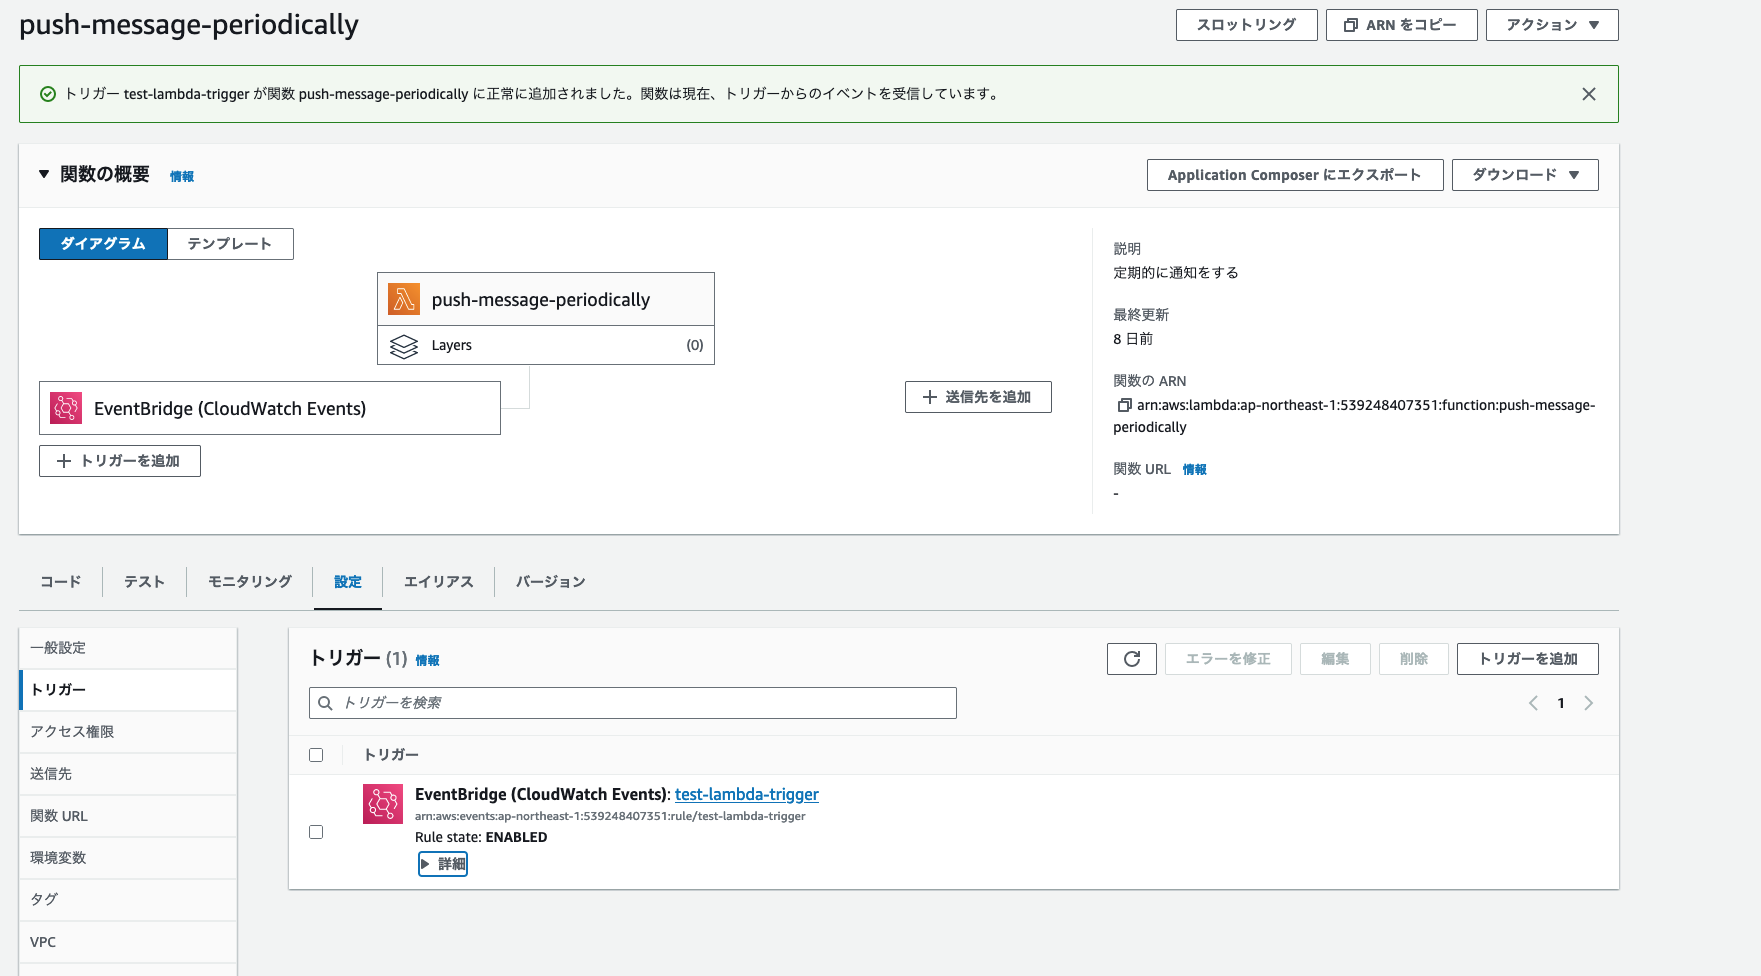Image resolution: width=1761 pixels, height=976 pixels.
Task: Click the push-message-periodically function box
Action: tap(546, 299)
